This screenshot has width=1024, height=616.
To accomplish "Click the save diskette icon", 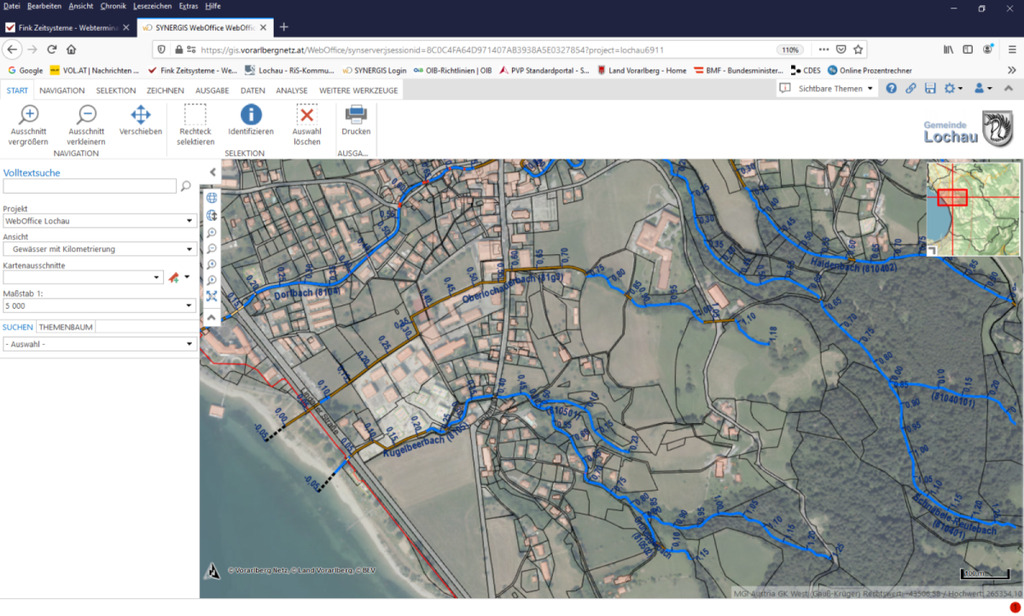I will (x=930, y=89).
